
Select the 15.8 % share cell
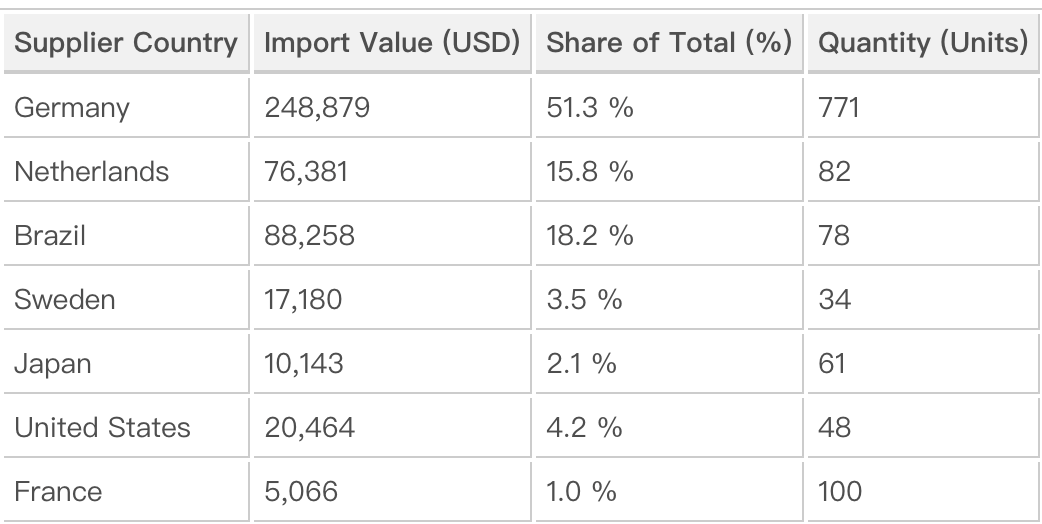[x=590, y=171]
